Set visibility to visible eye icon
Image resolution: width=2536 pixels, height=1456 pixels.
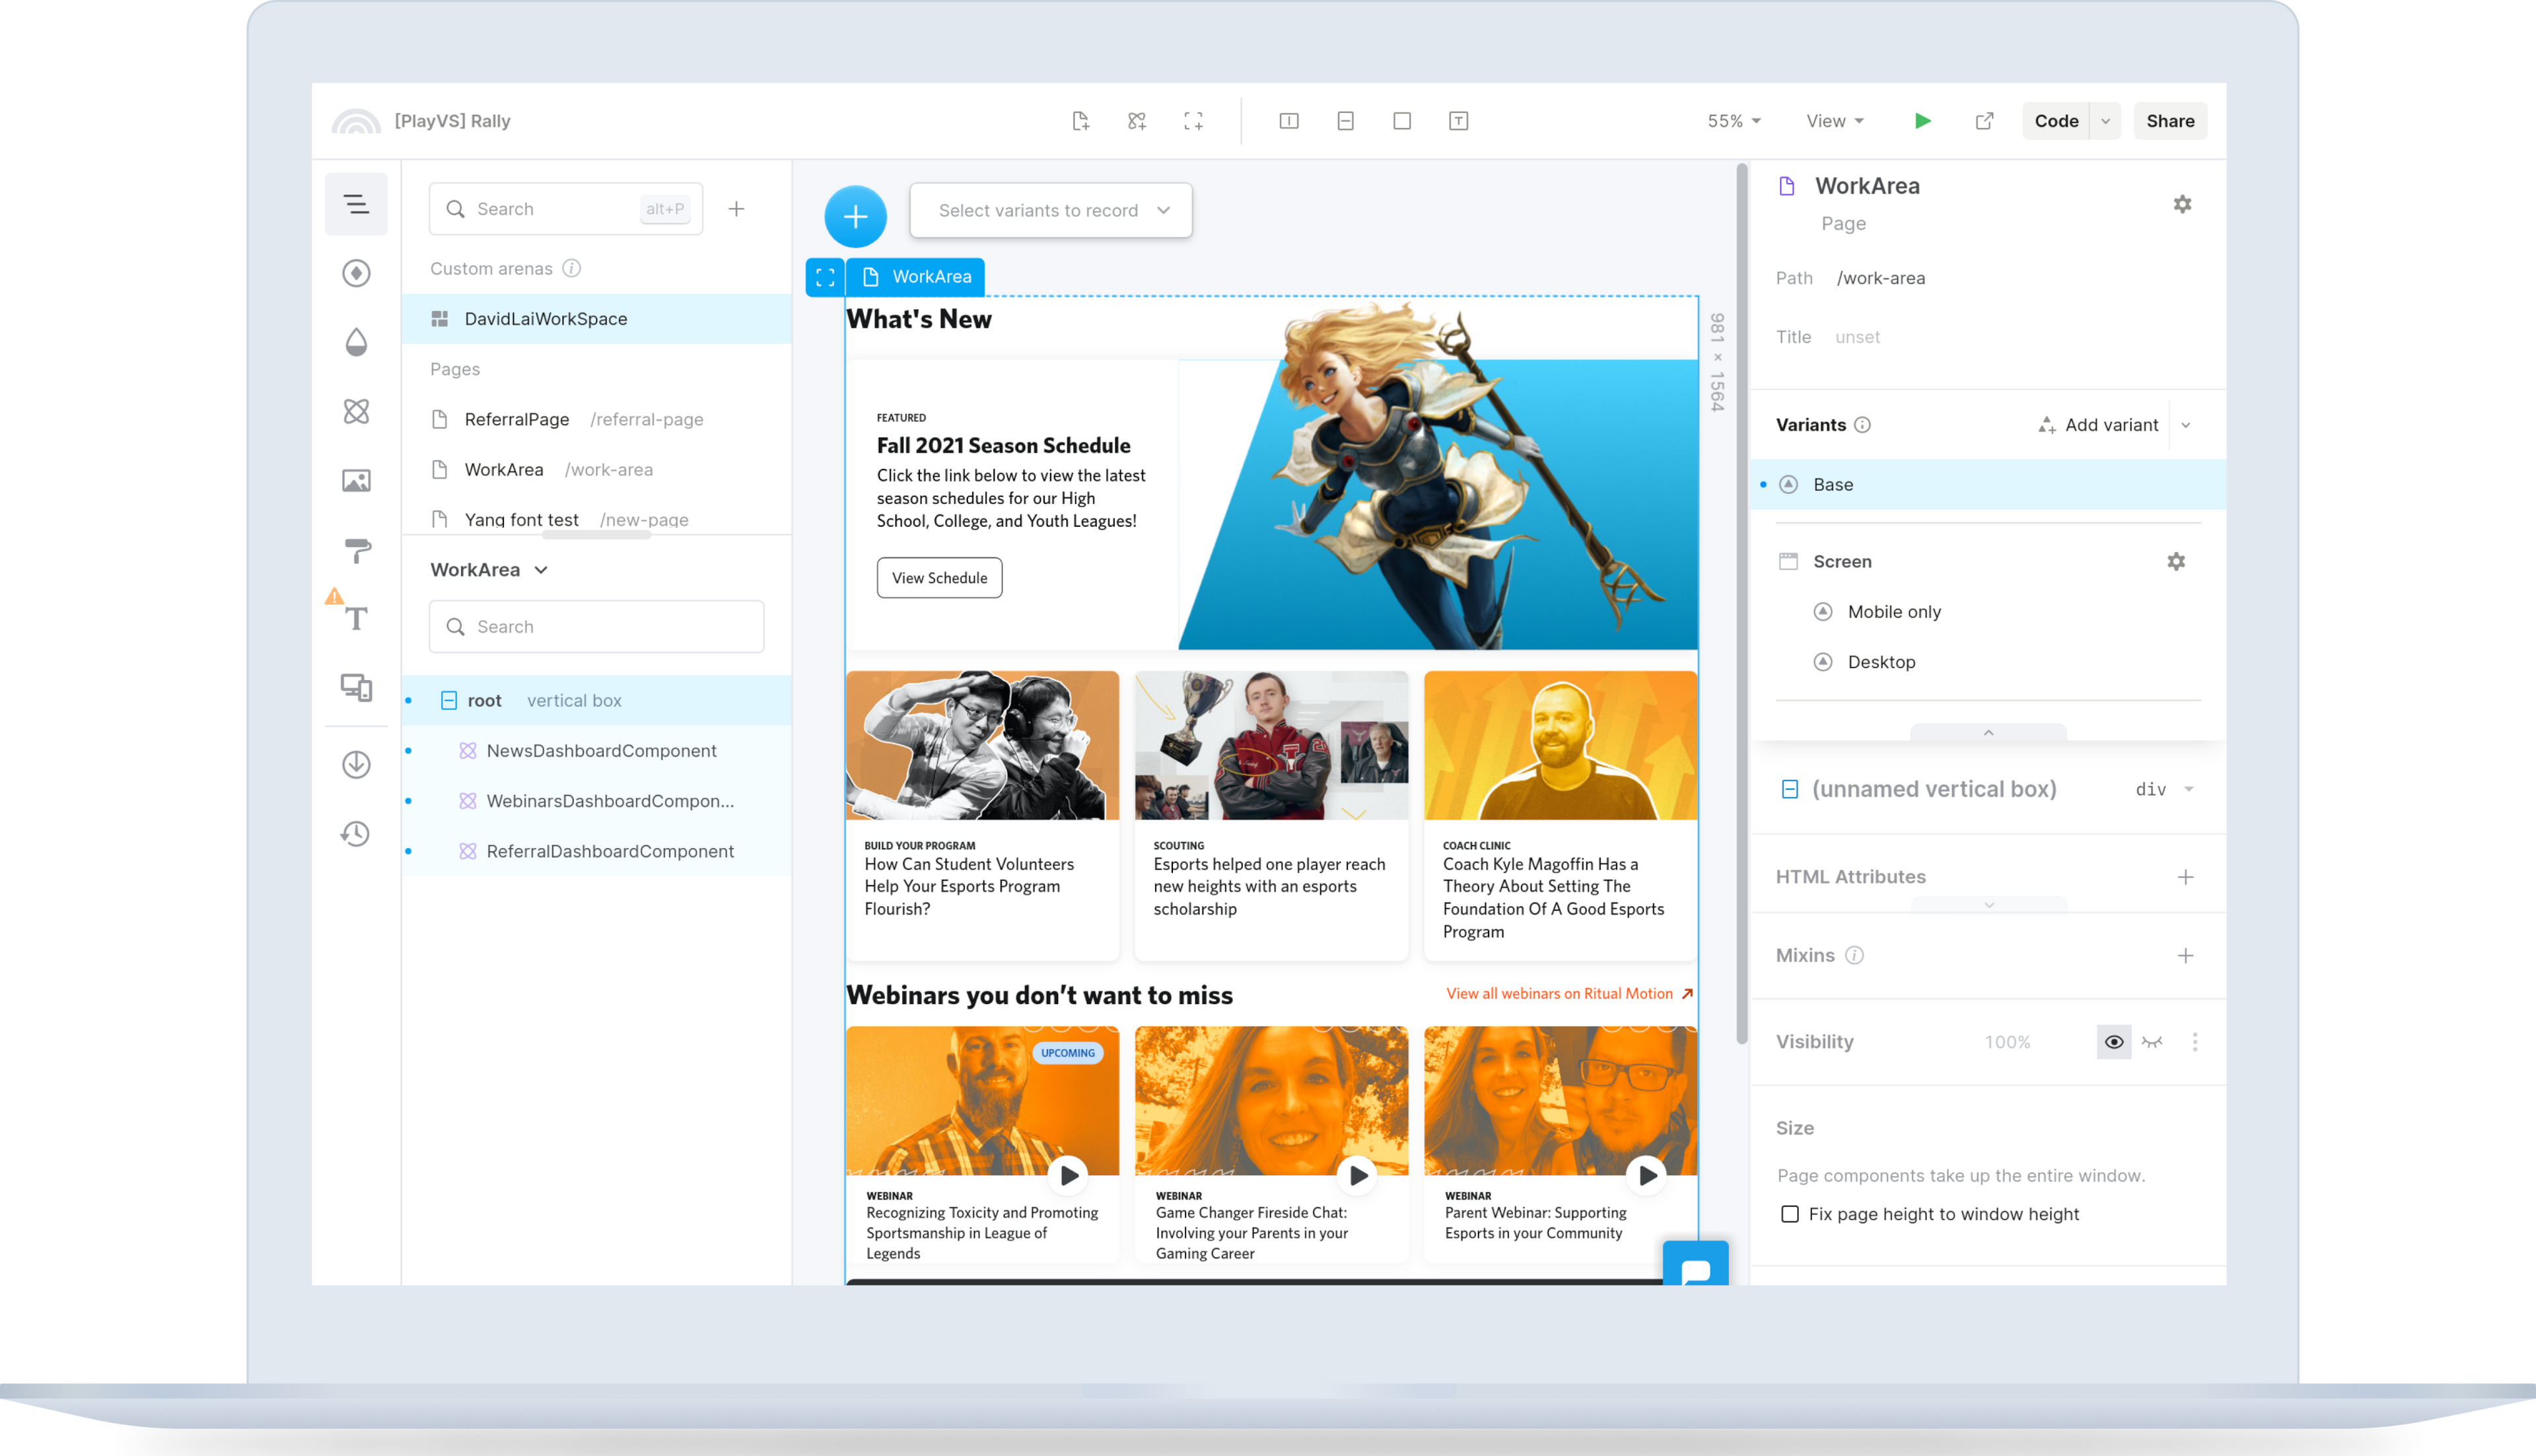2114,1042
